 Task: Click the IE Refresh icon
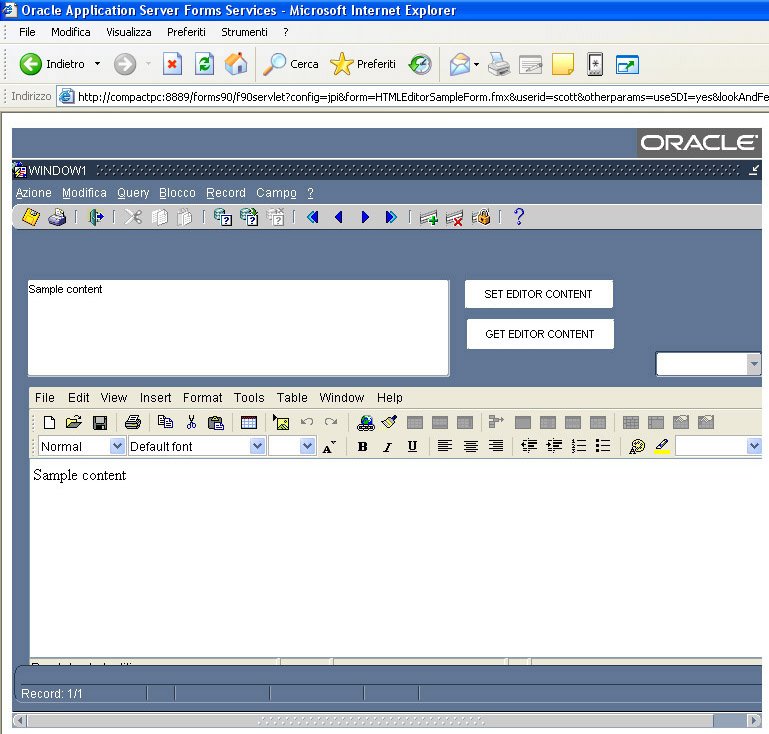[205, 64]
